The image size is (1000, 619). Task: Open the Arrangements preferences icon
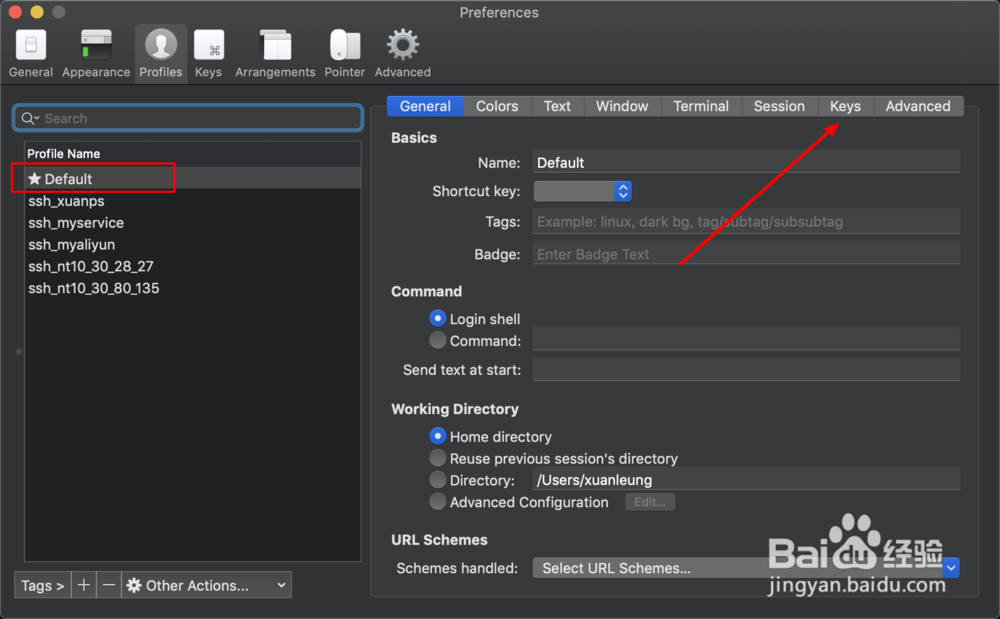[x=275, y=52]
